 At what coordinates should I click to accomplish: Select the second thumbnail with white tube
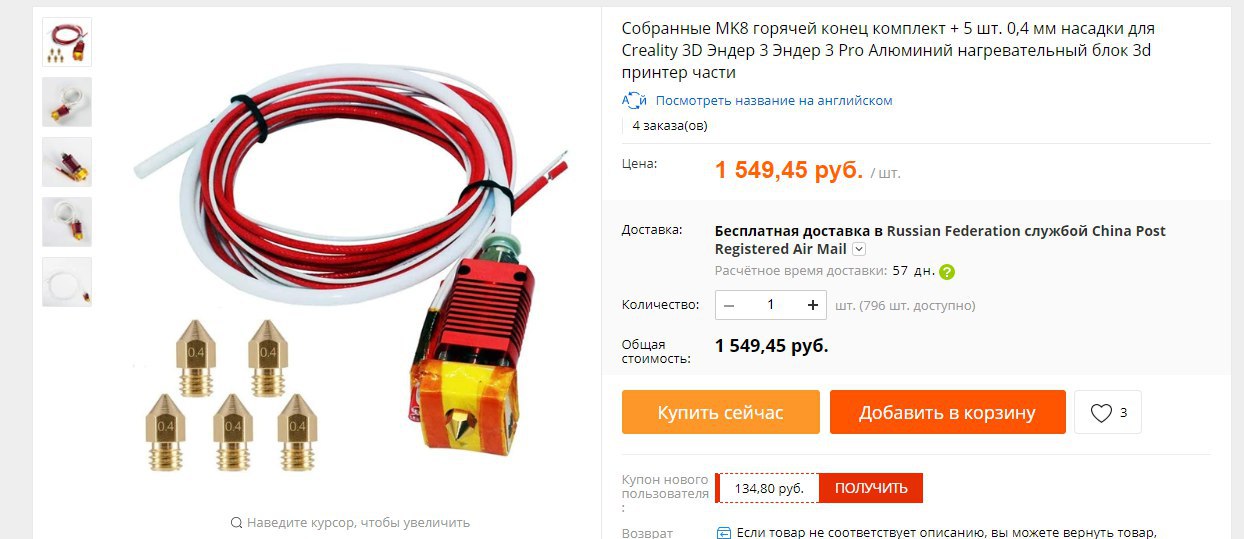click(67, 102)
